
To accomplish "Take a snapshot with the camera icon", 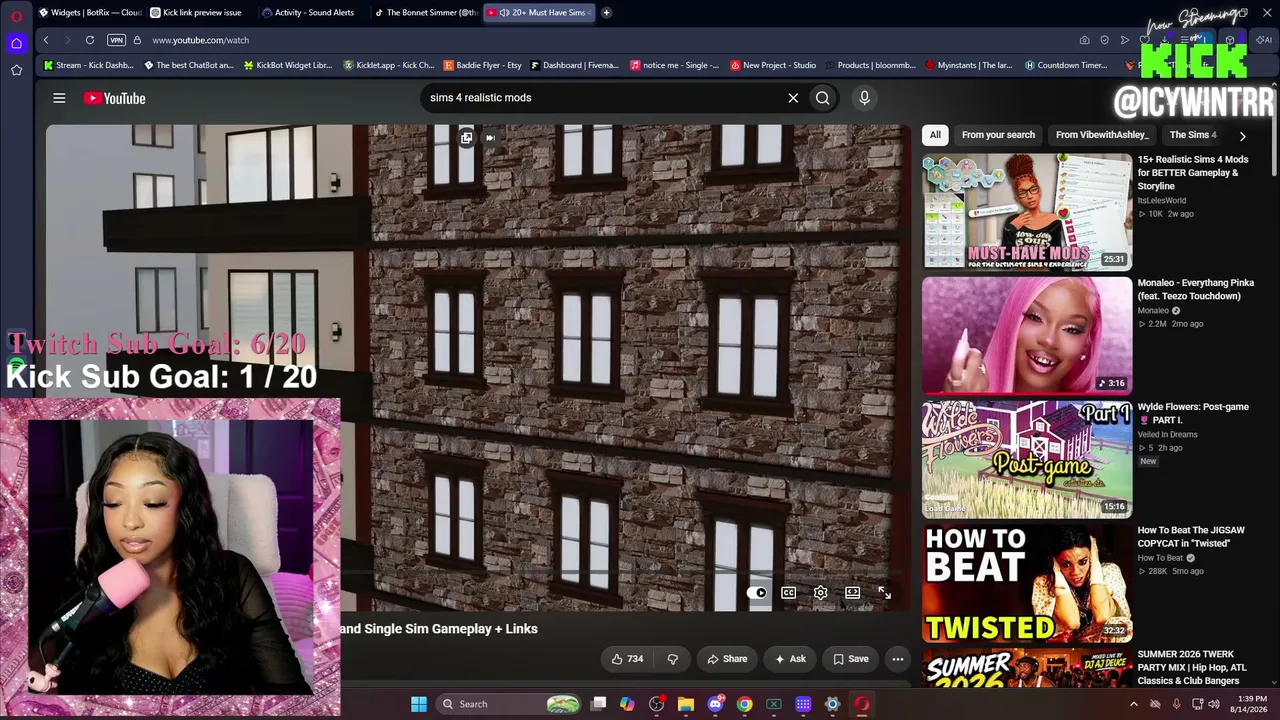I will 1084,40.
